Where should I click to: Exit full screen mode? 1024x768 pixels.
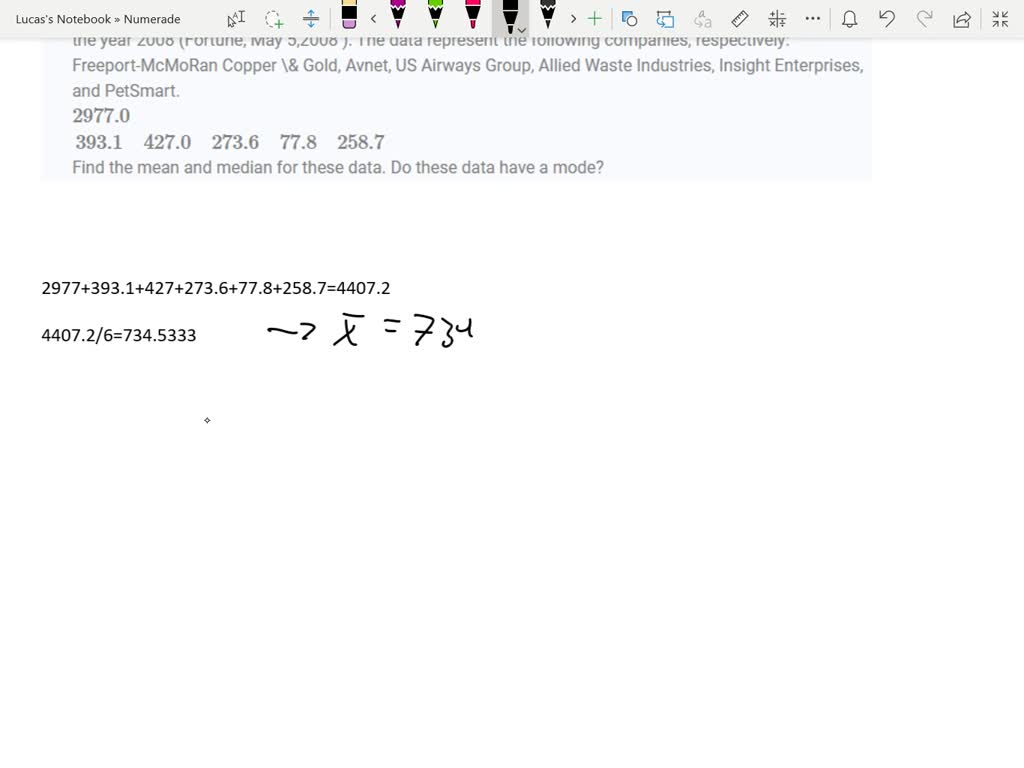tap(1000, 19)
